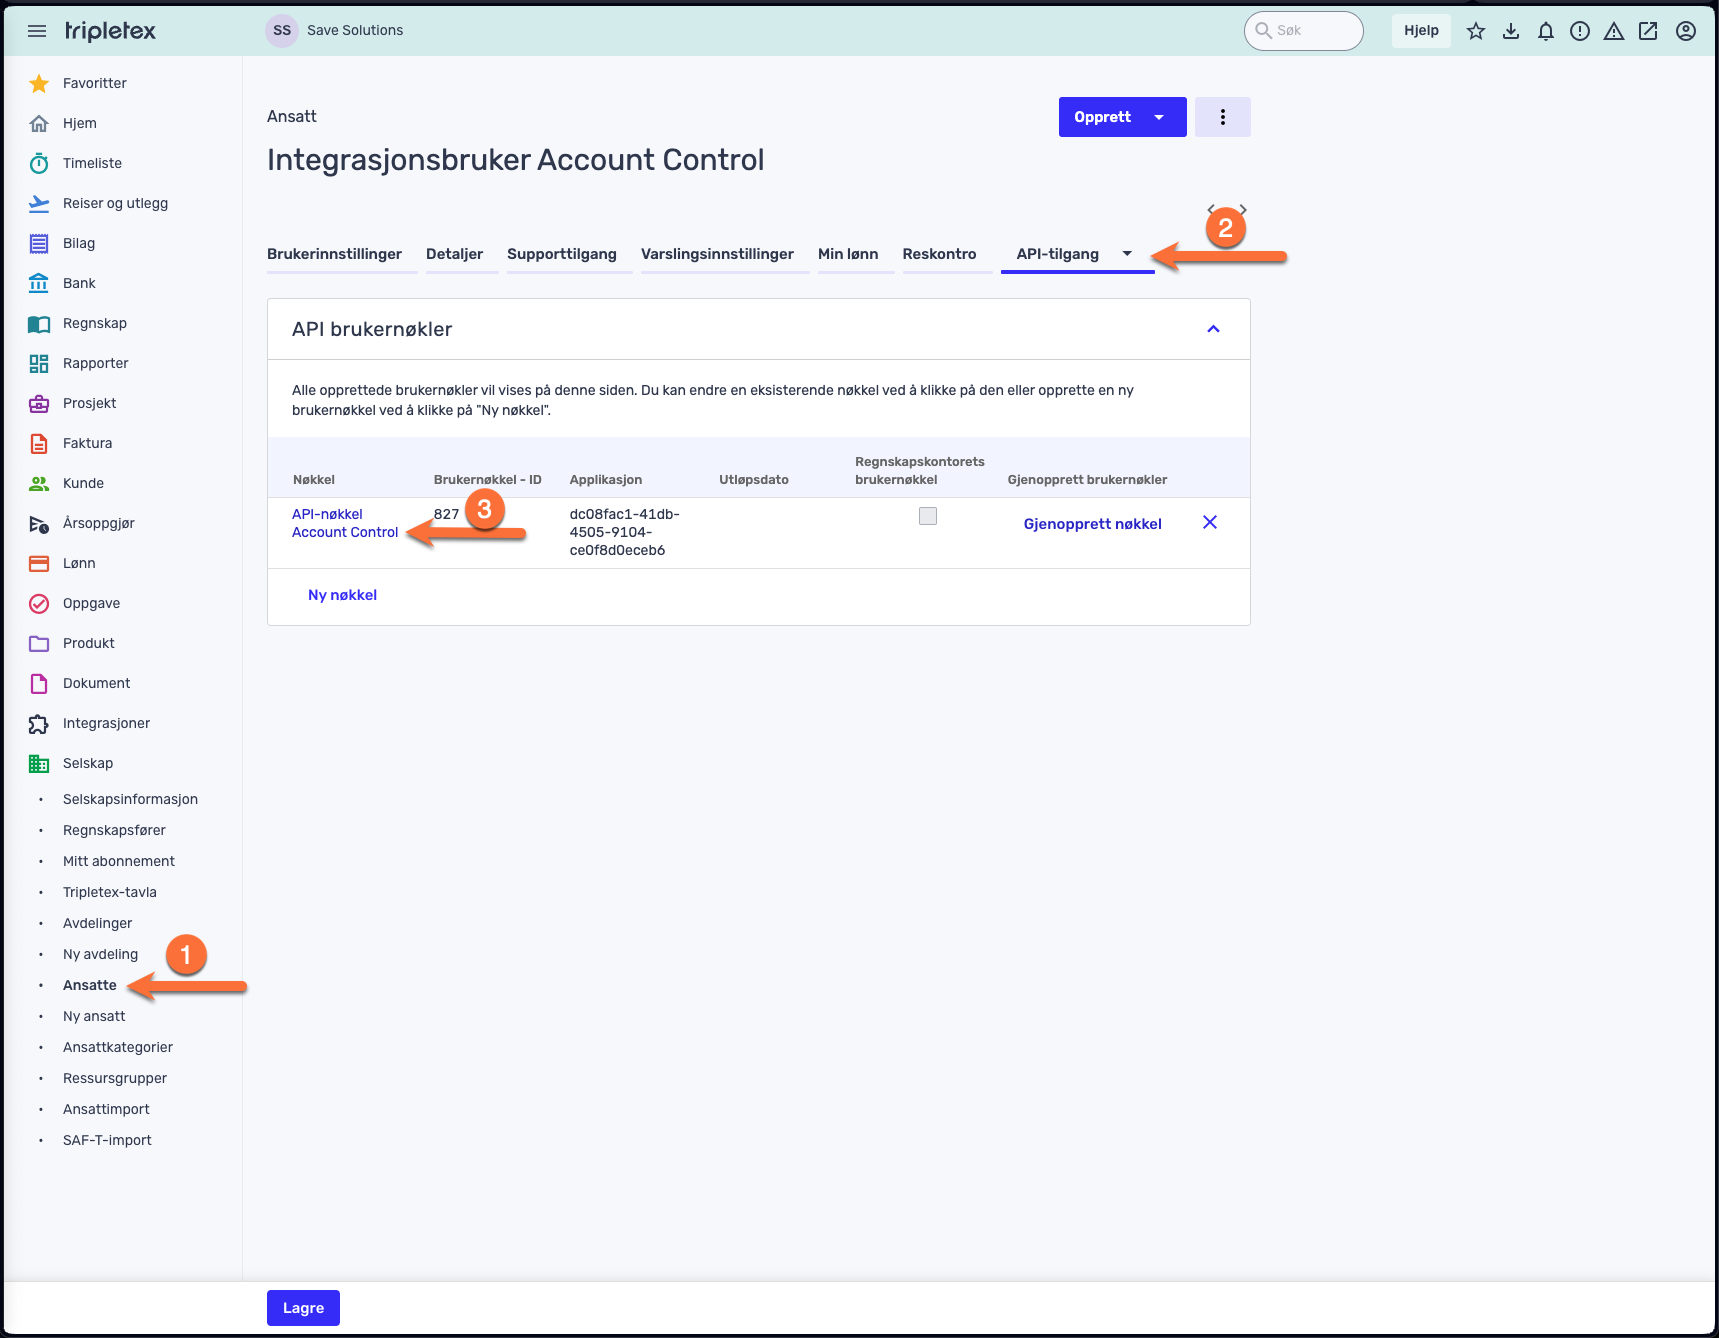Click the Lagre button
The image size is (1719, 1338).
(303, 1308)
